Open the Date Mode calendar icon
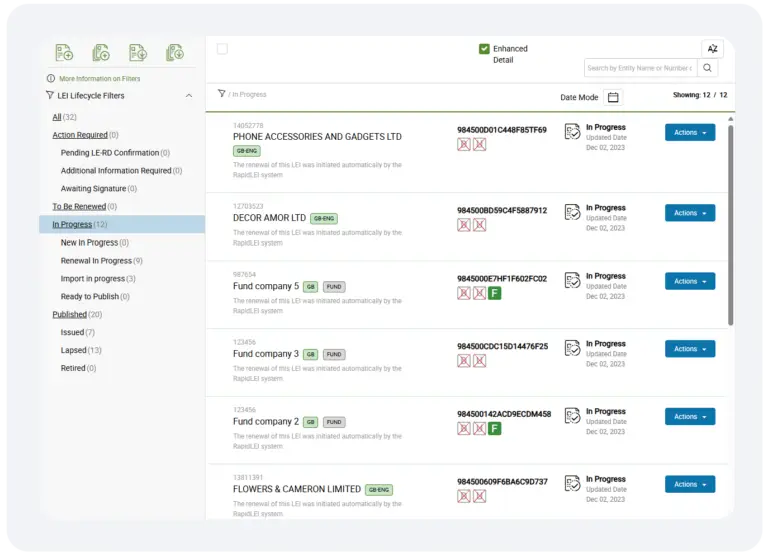768x556 pixels. [613, 97]
